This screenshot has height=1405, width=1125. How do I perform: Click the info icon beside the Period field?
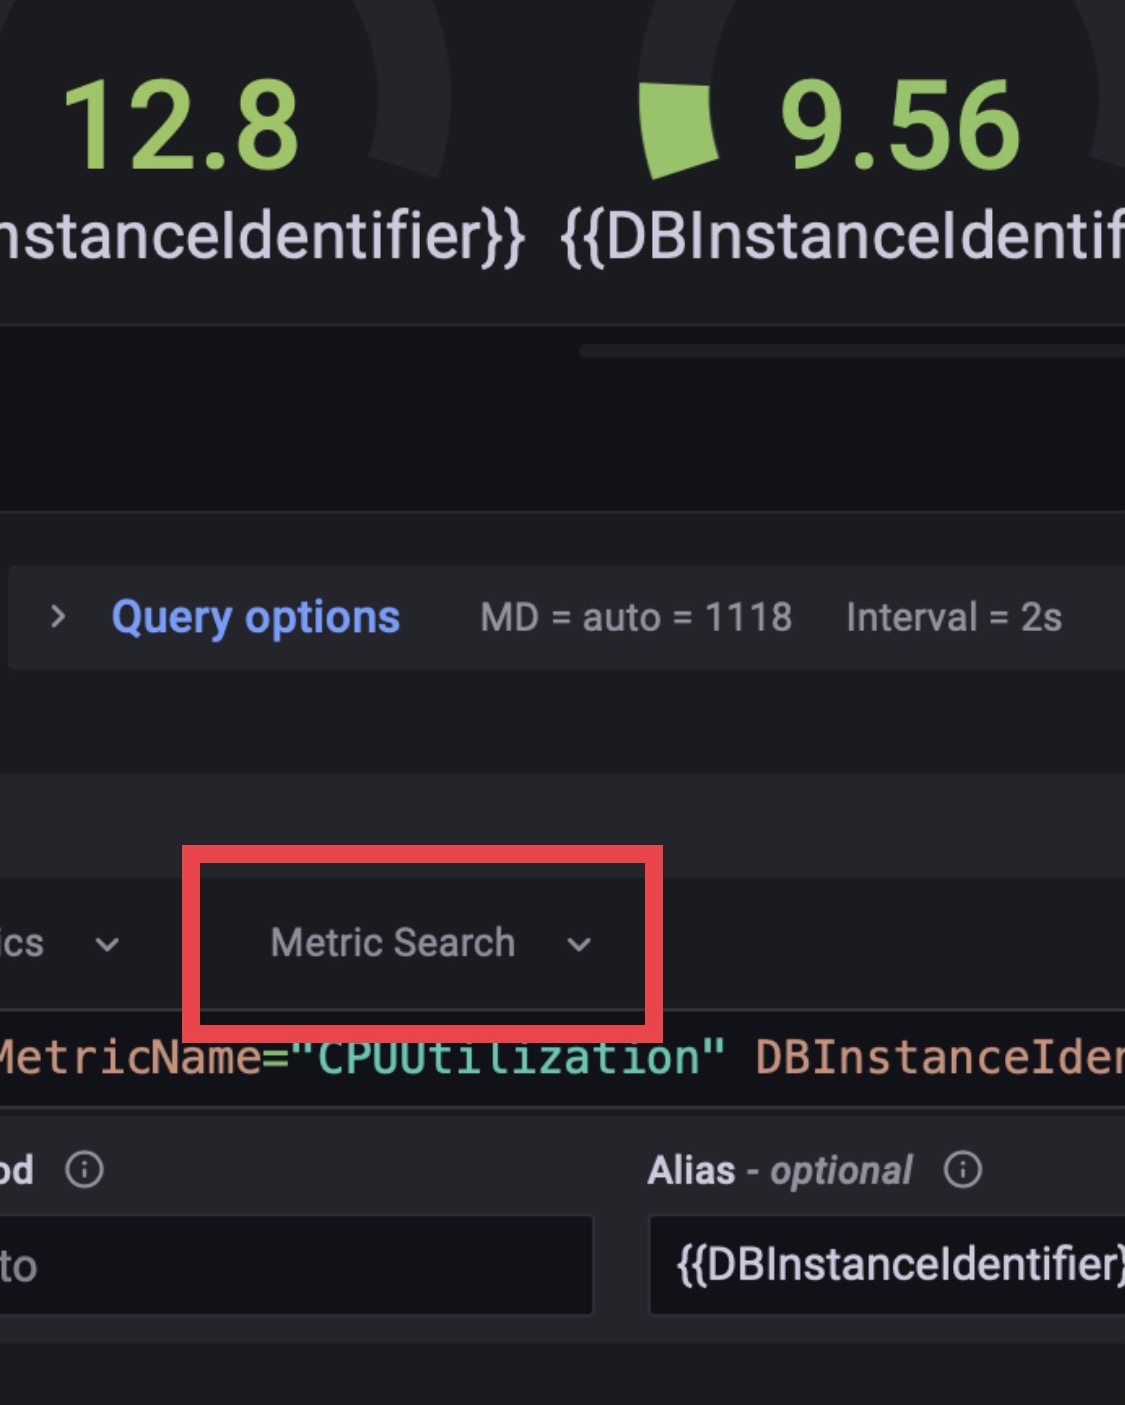click(x=84, y=1168)
